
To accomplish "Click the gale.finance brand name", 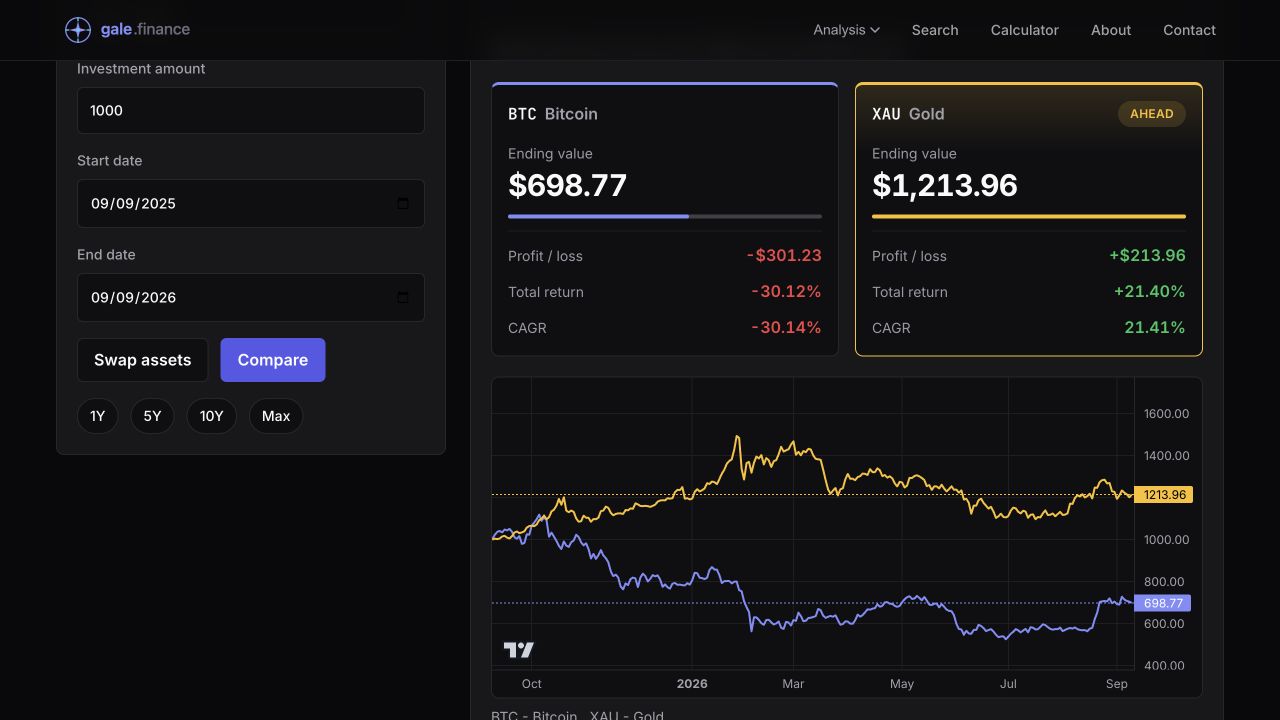I will (145, 30).
